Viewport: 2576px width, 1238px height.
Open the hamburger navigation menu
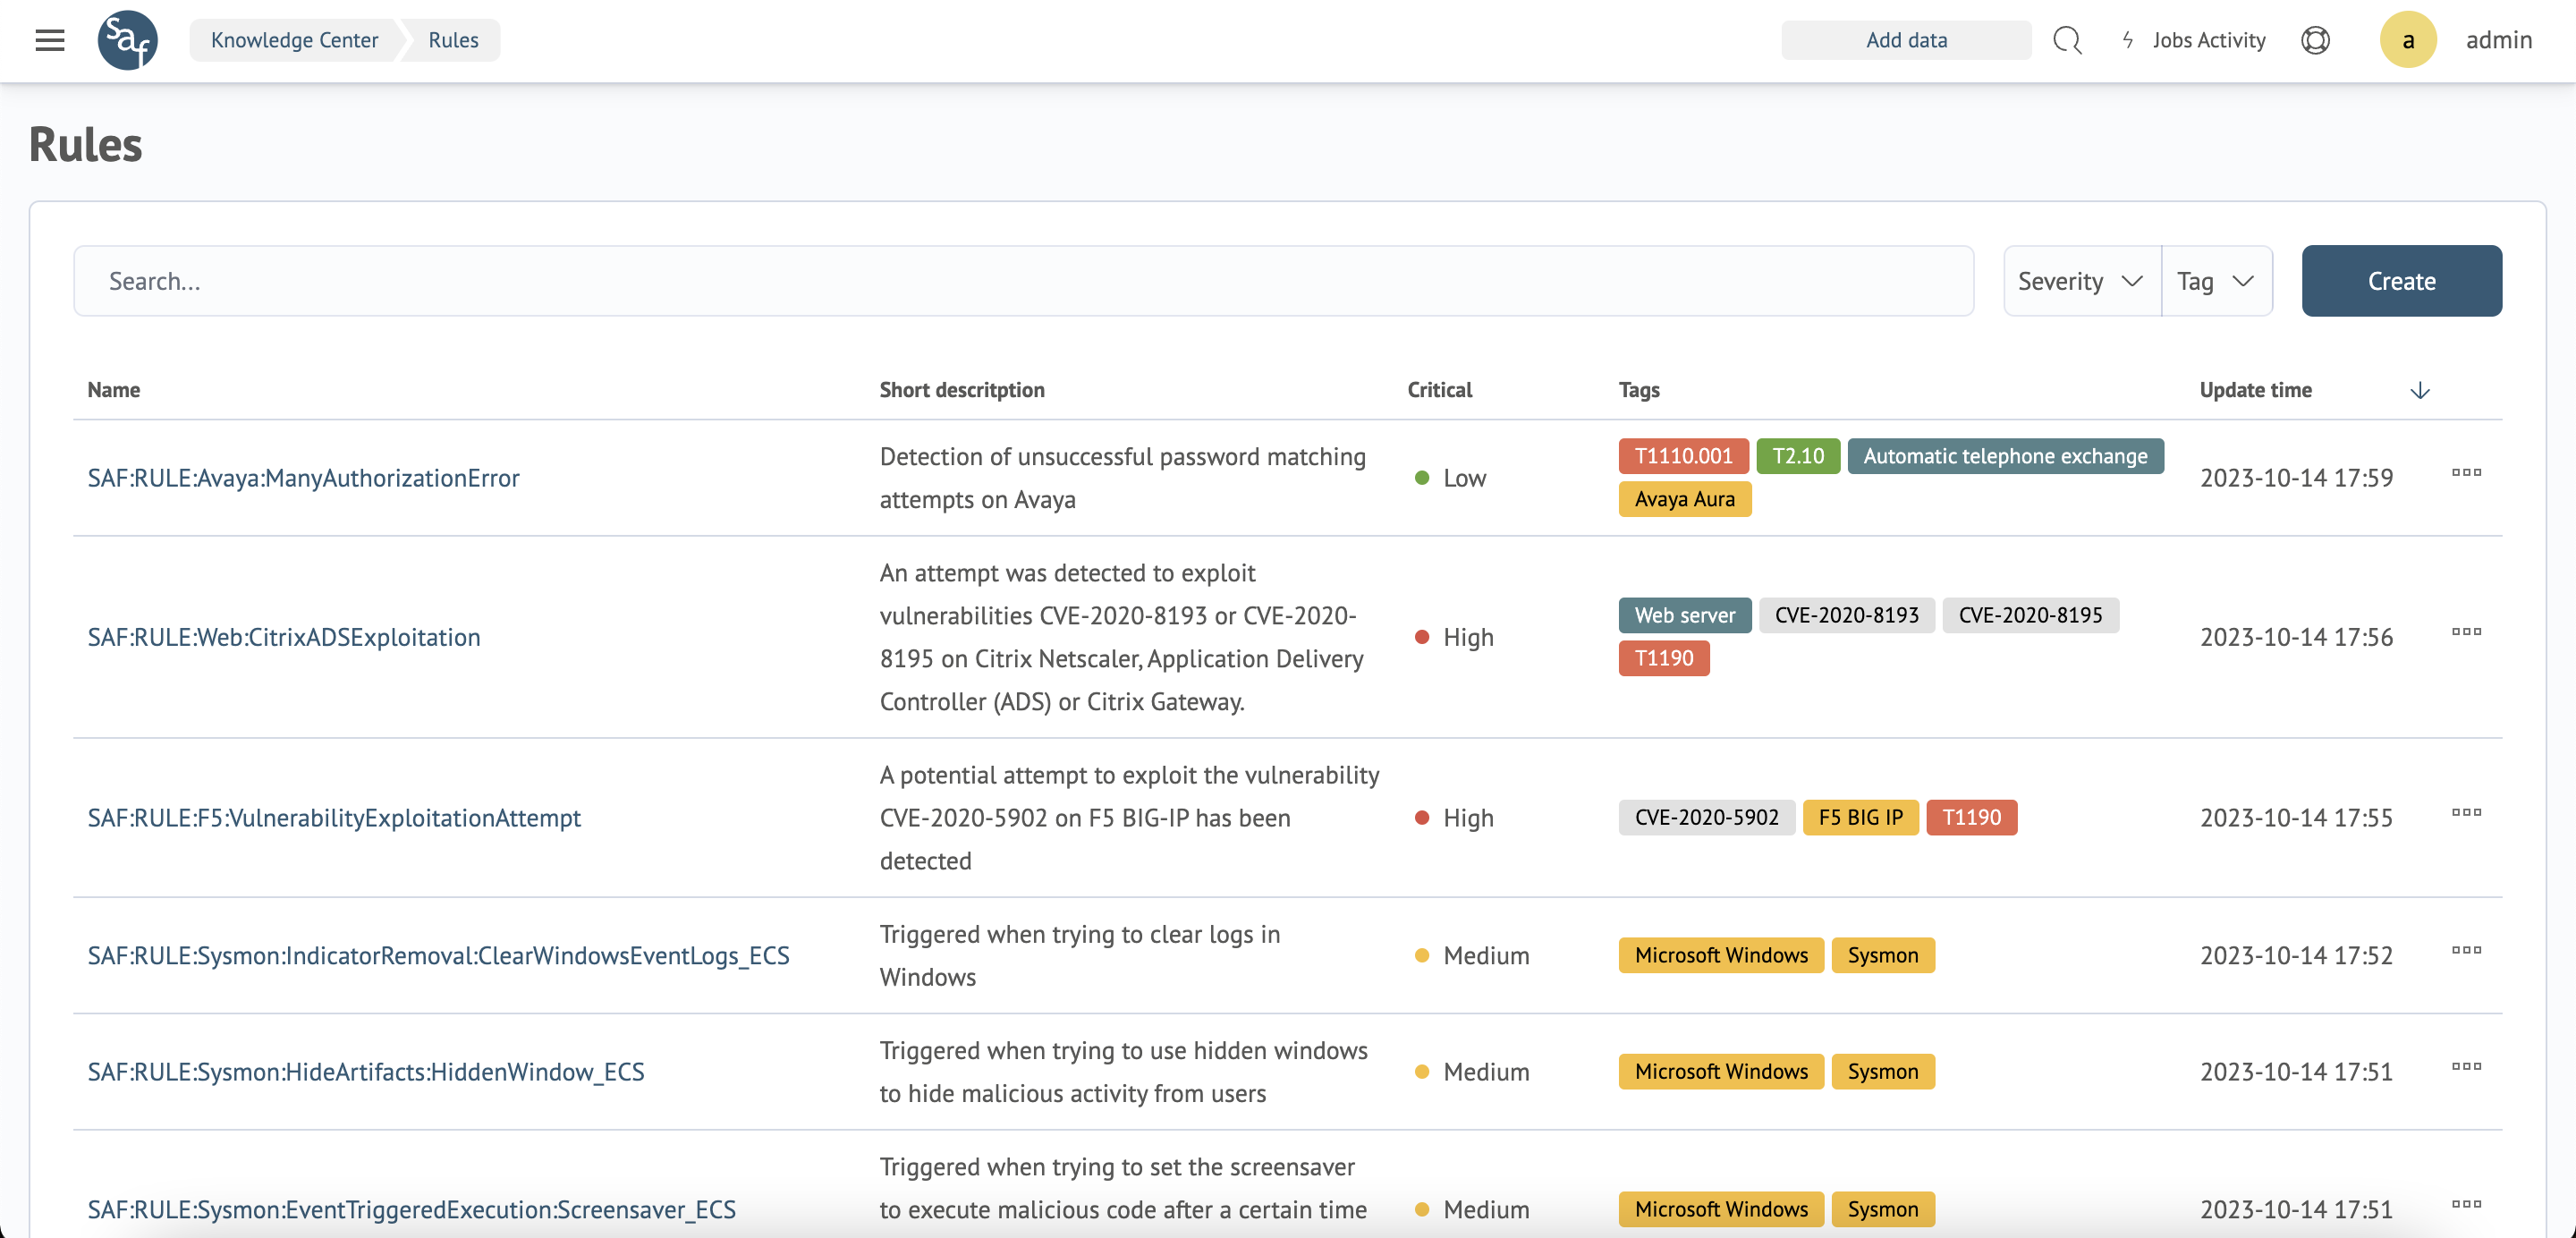pyautogui.click(x=49, y=40)
